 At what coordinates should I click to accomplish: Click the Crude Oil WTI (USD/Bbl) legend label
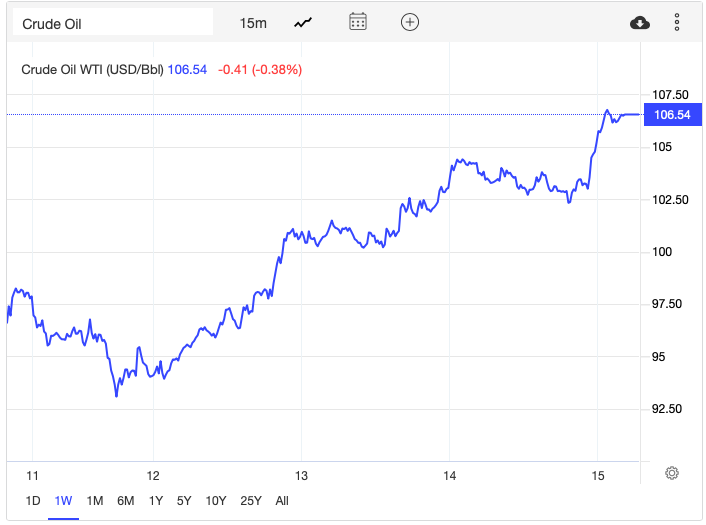click(x=92, y=70)
